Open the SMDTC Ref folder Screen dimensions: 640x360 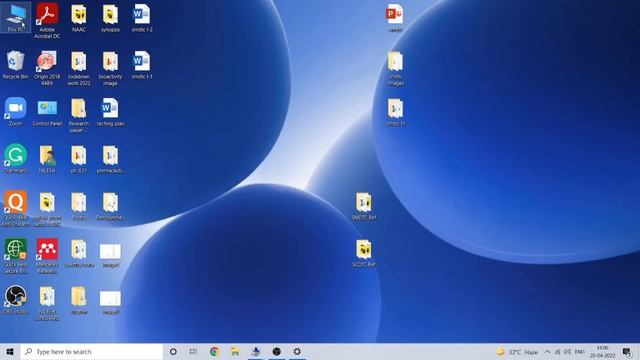[x=364, y=206]
